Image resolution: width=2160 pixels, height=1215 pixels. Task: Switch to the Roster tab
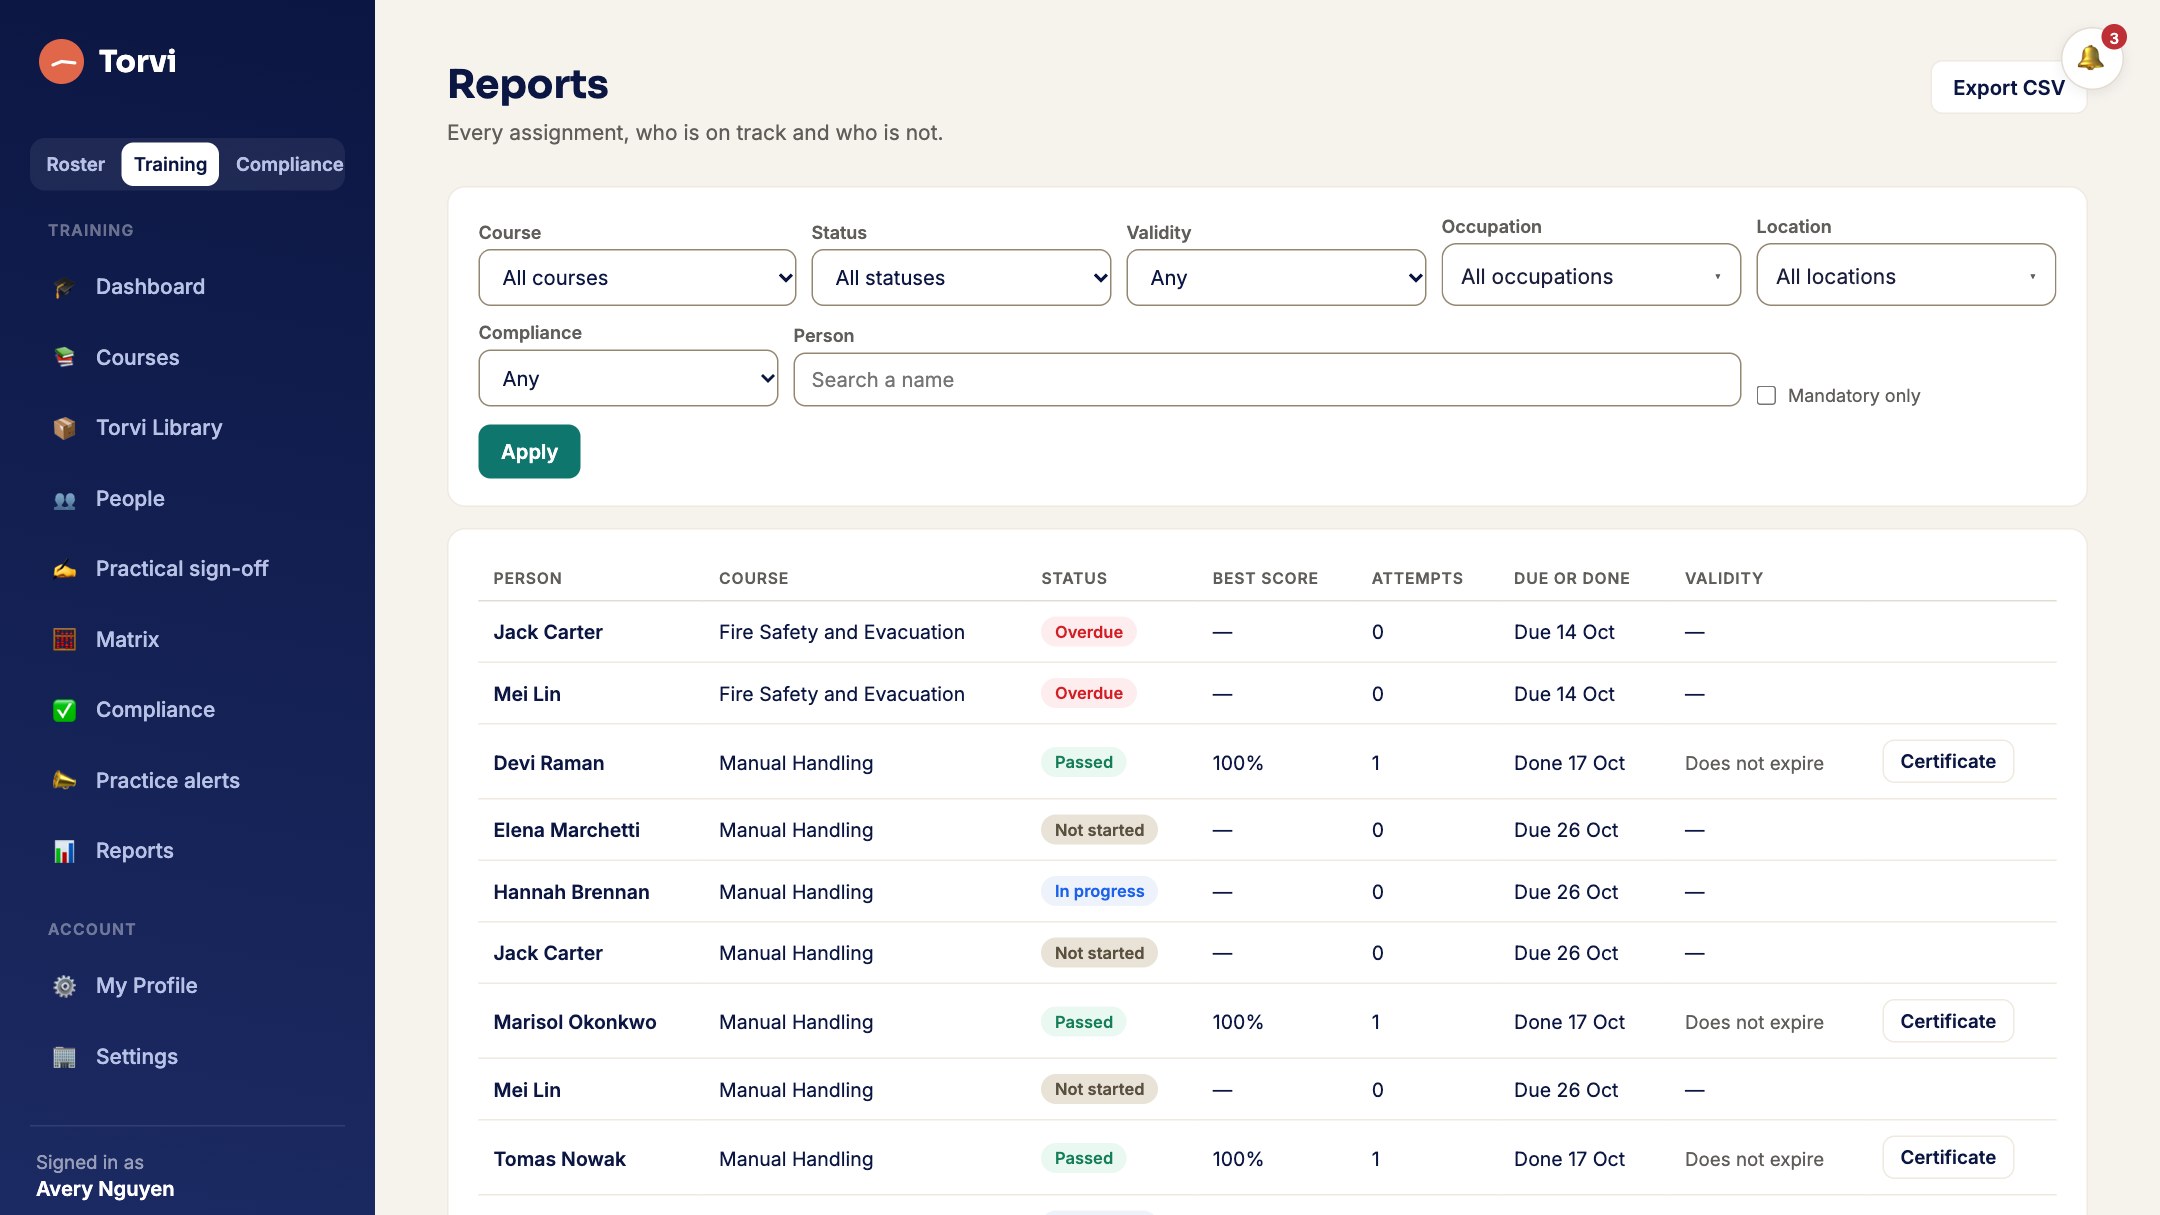(x=75, y=164)
